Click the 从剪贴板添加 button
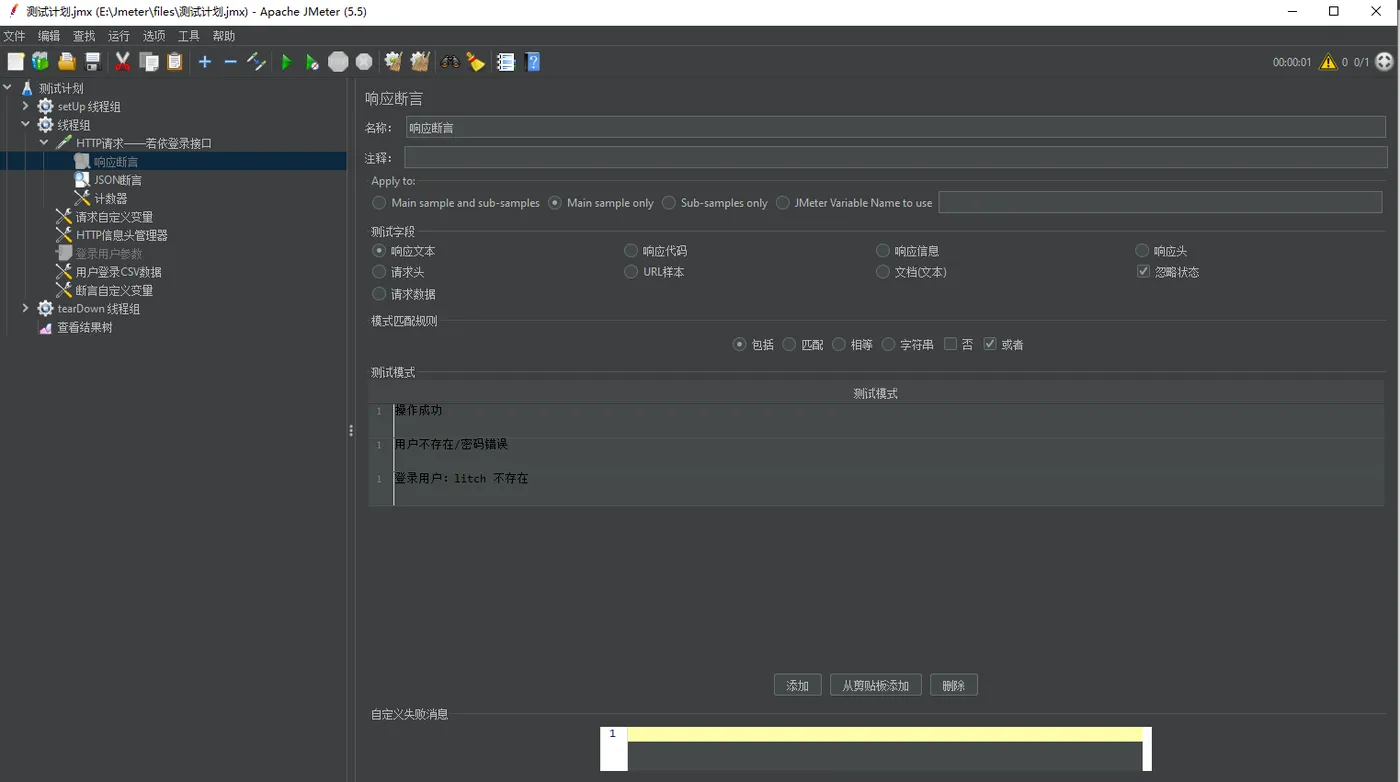This screenshot has width=1400, height=782. click(876, 685)
